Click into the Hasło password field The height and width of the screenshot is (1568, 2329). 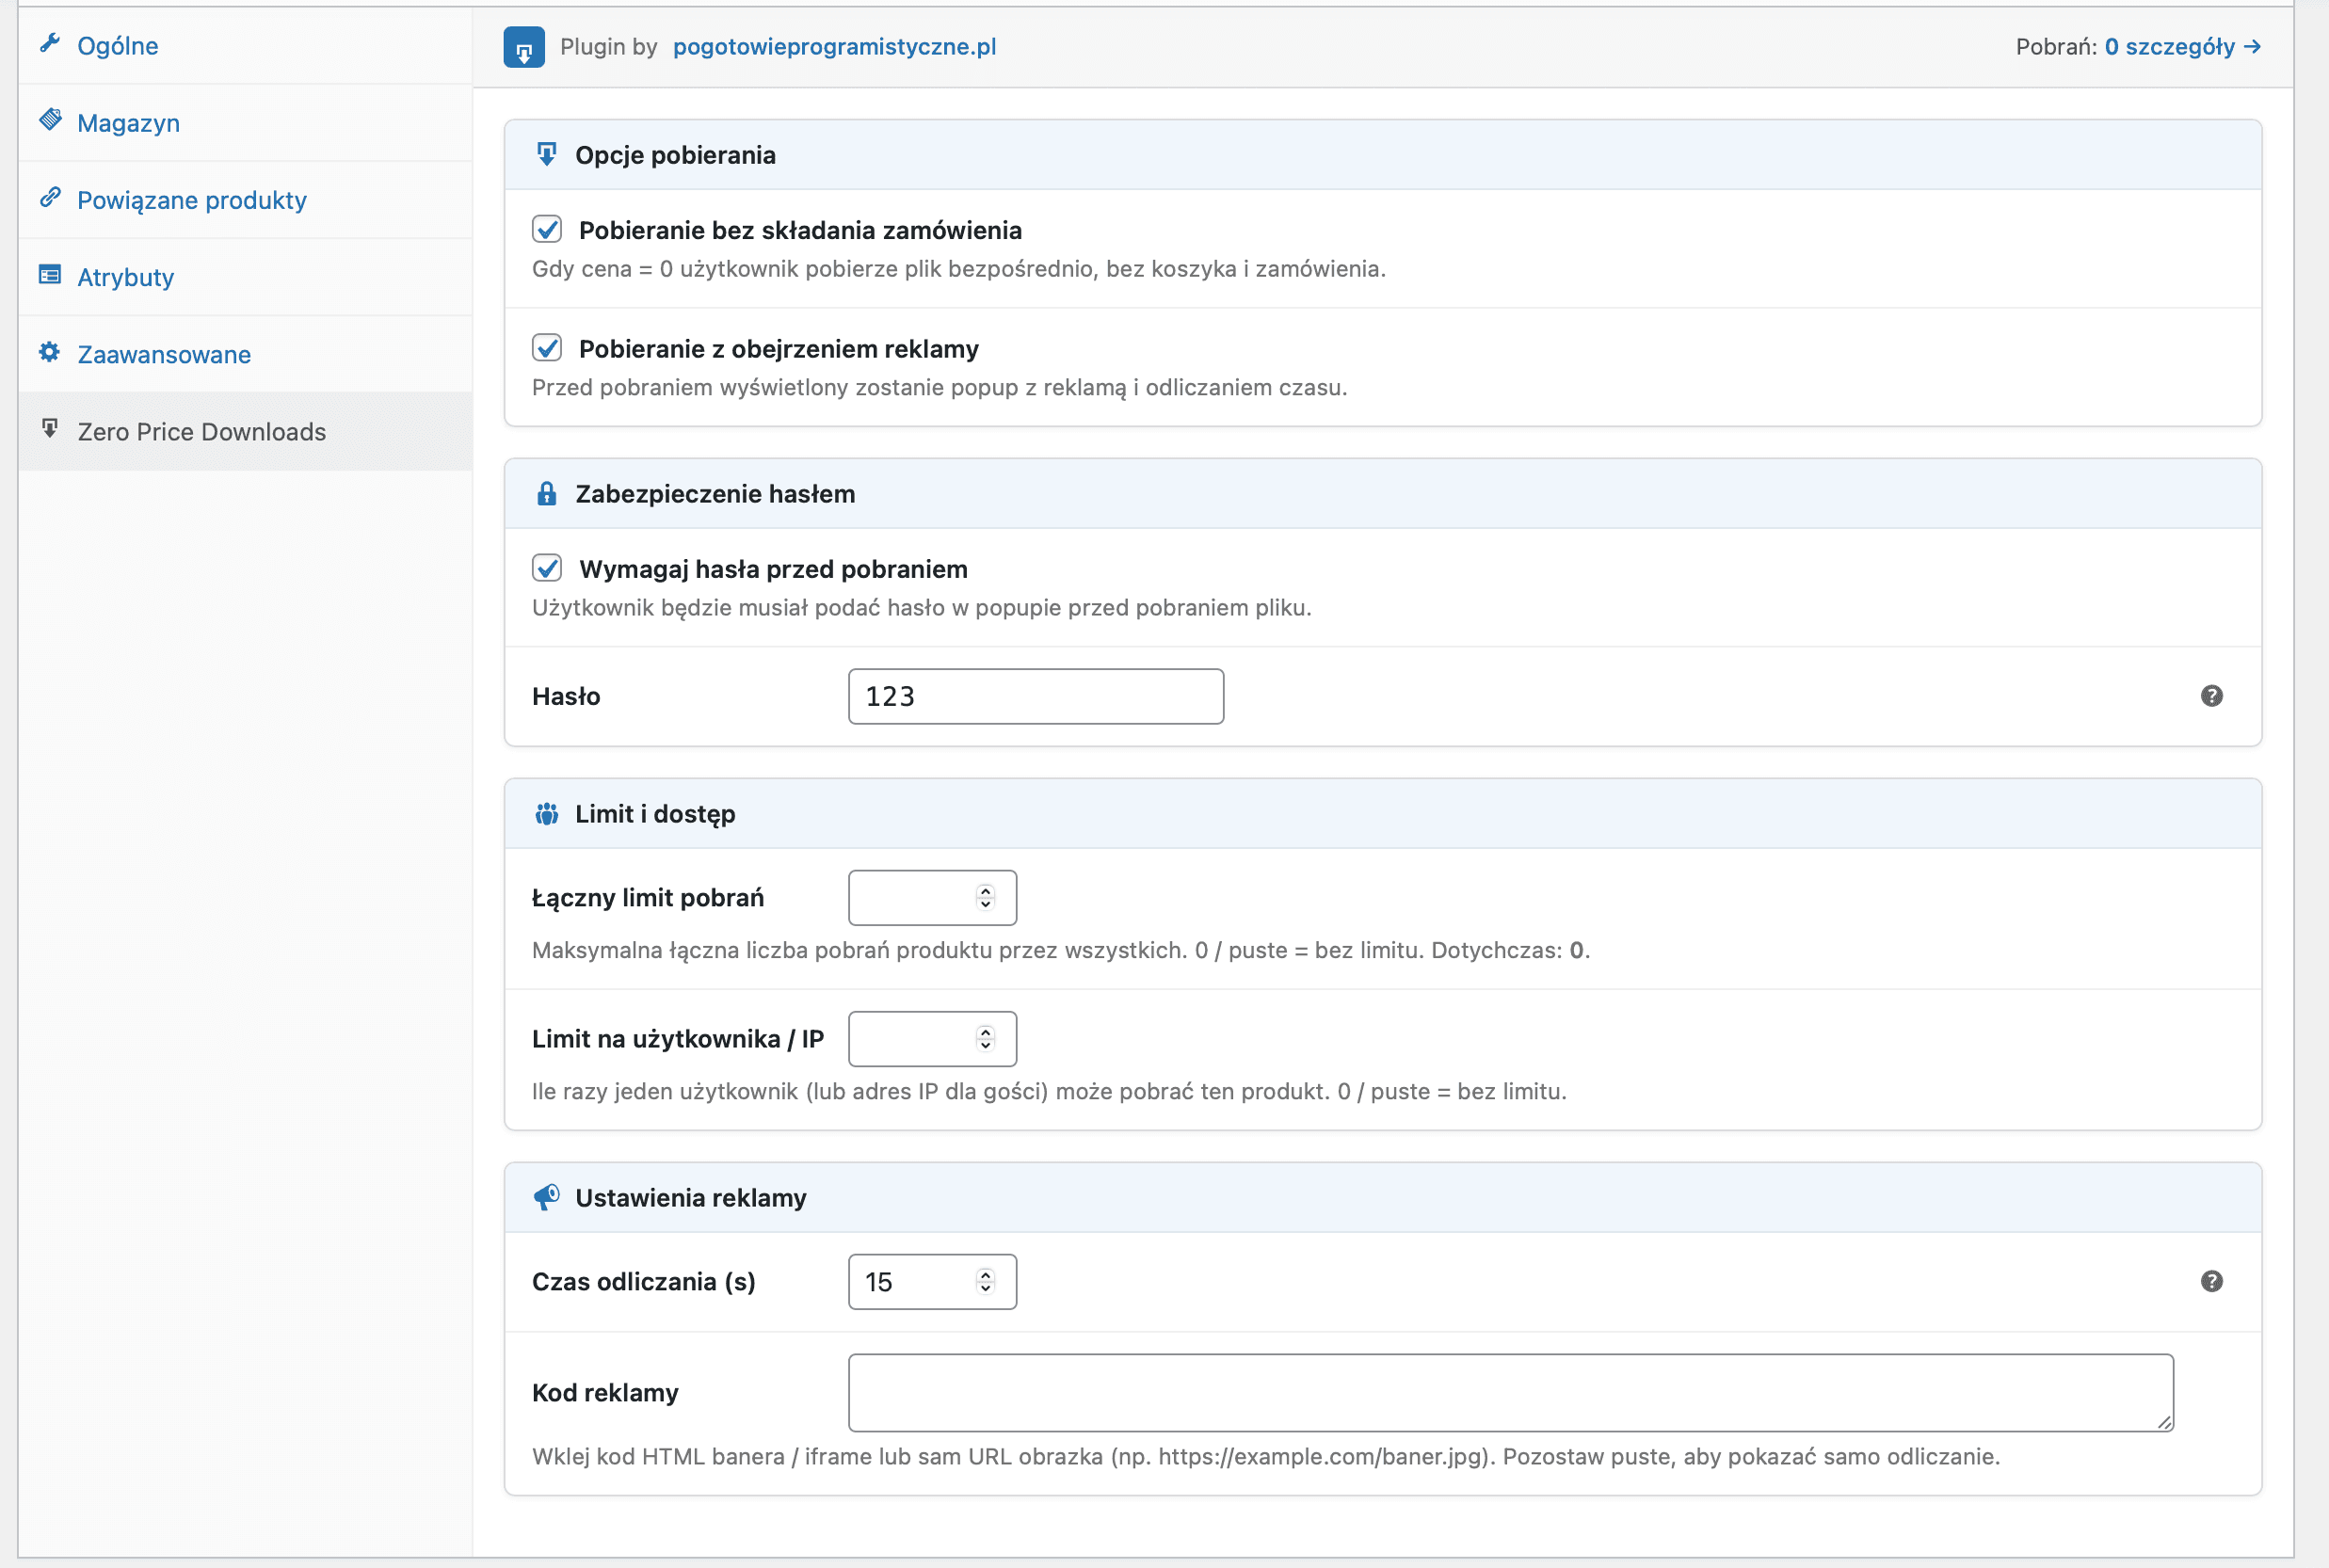click(1036, 696)
